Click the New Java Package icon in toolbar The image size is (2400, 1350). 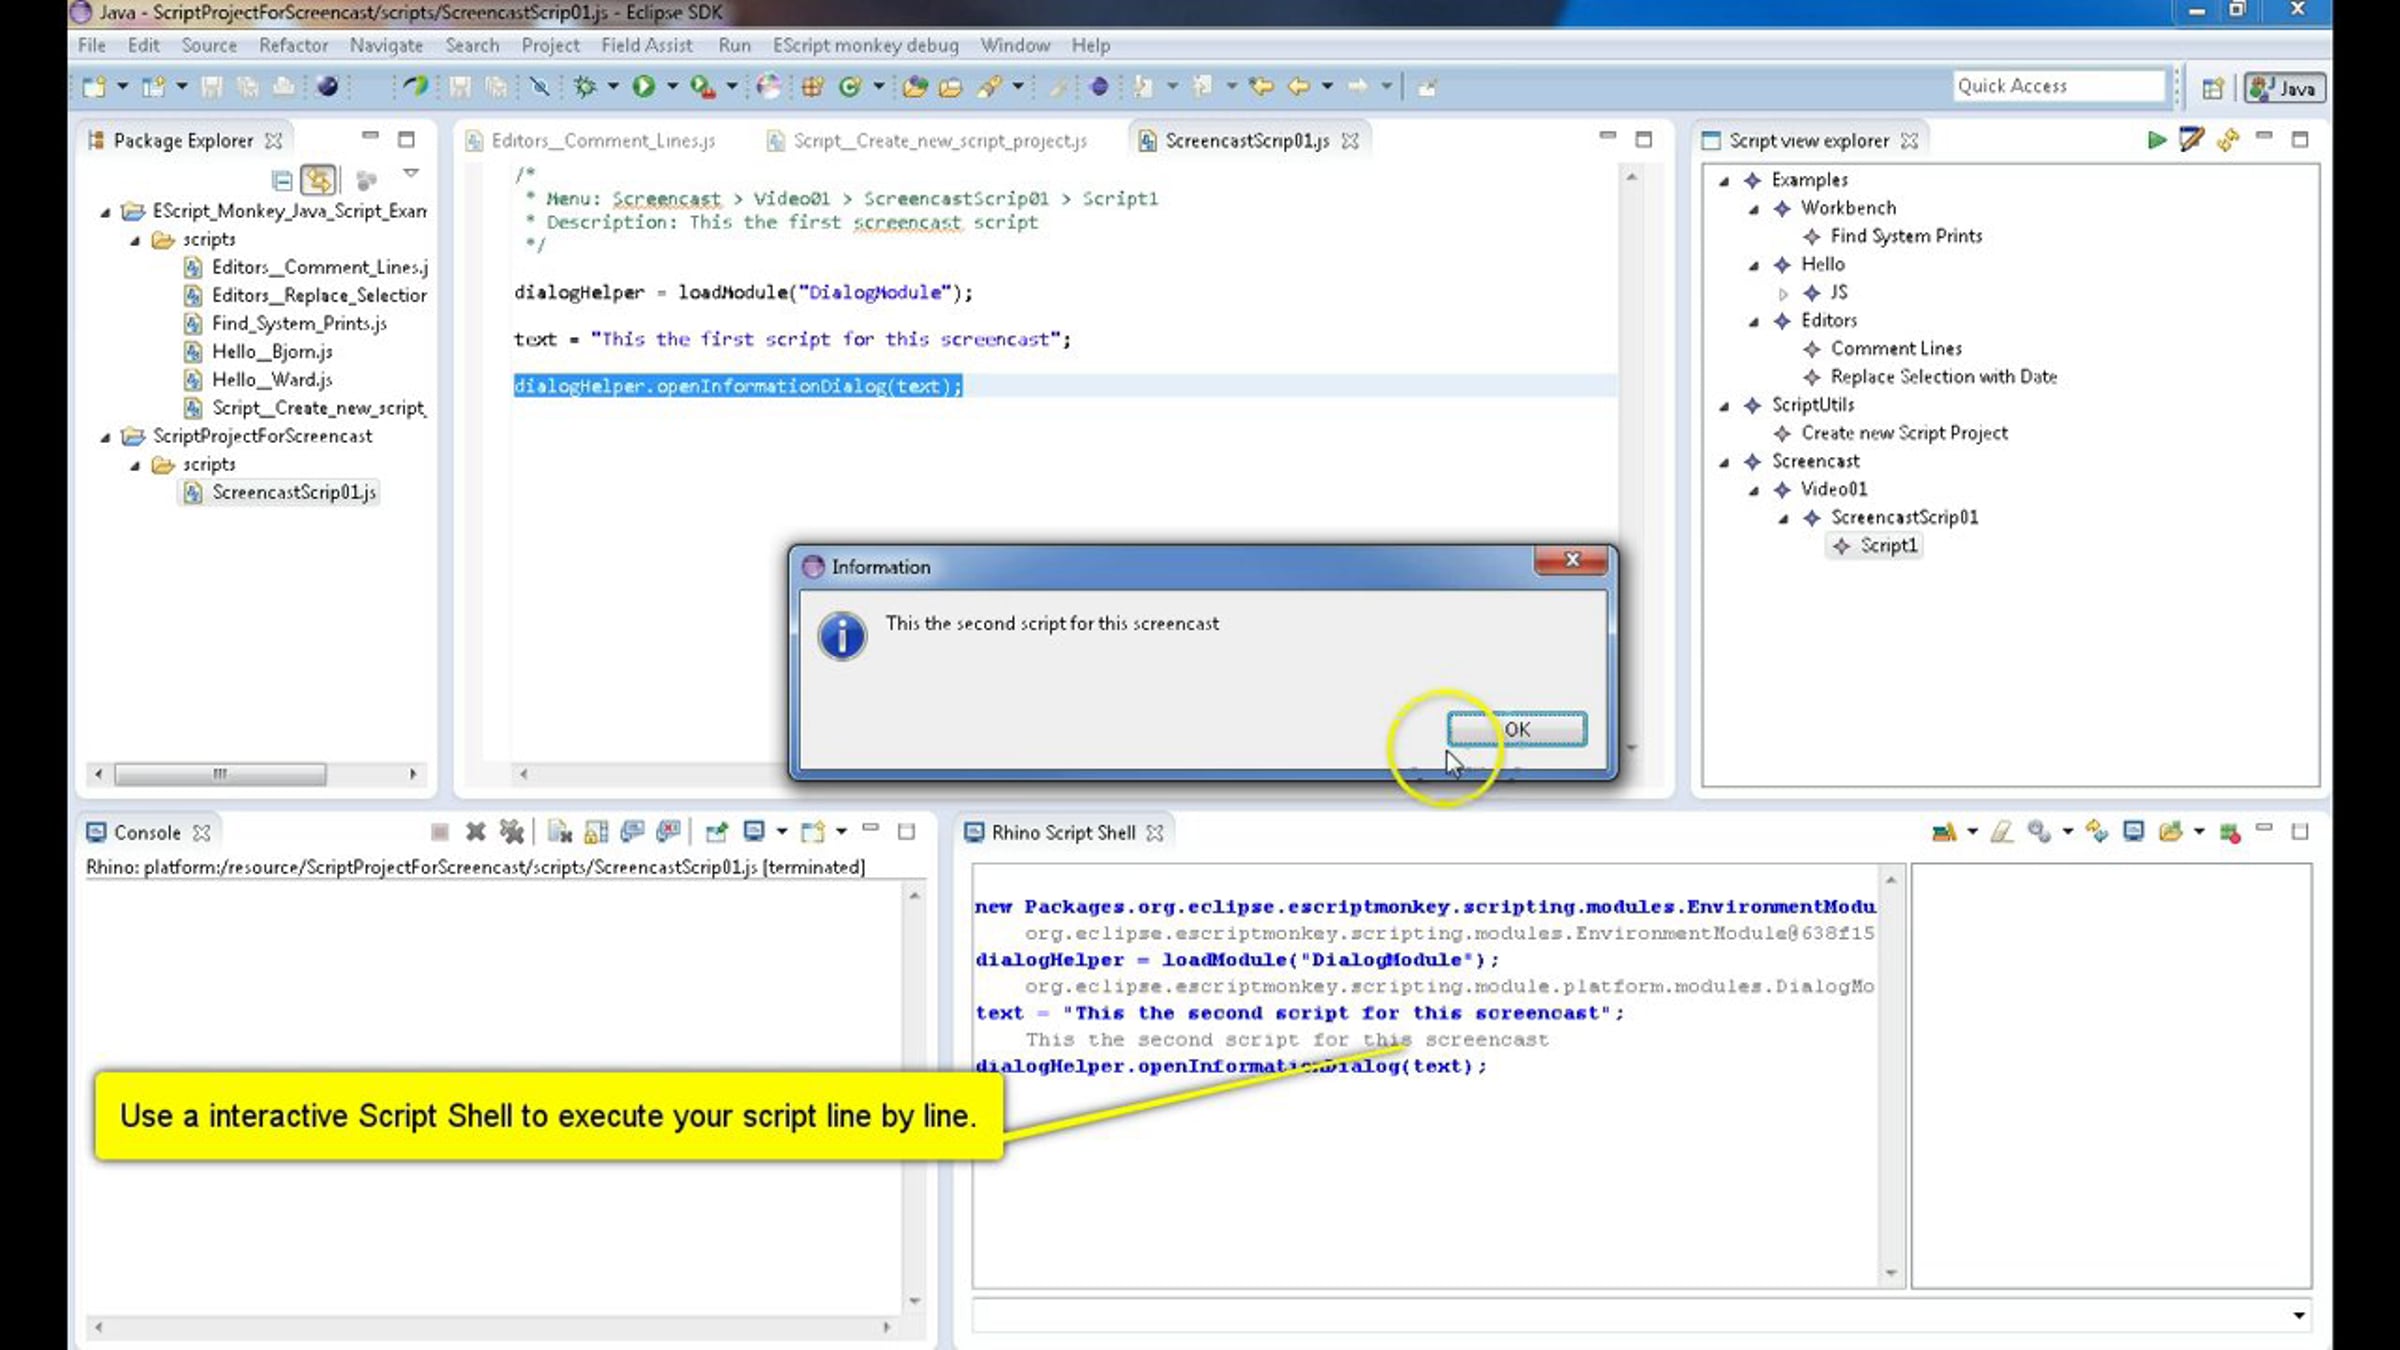pos(812,87)
